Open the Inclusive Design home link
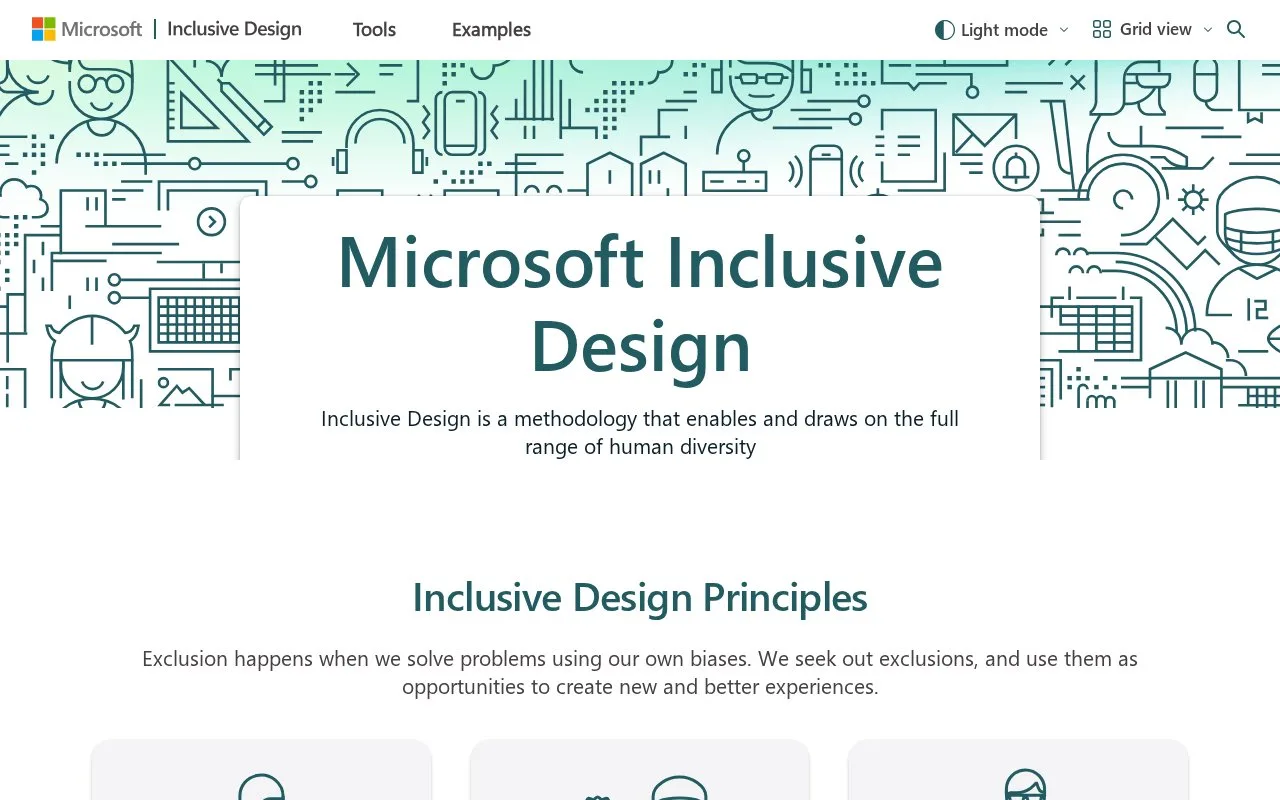Viewport: 1280px width, 800px height. (234, 29)
